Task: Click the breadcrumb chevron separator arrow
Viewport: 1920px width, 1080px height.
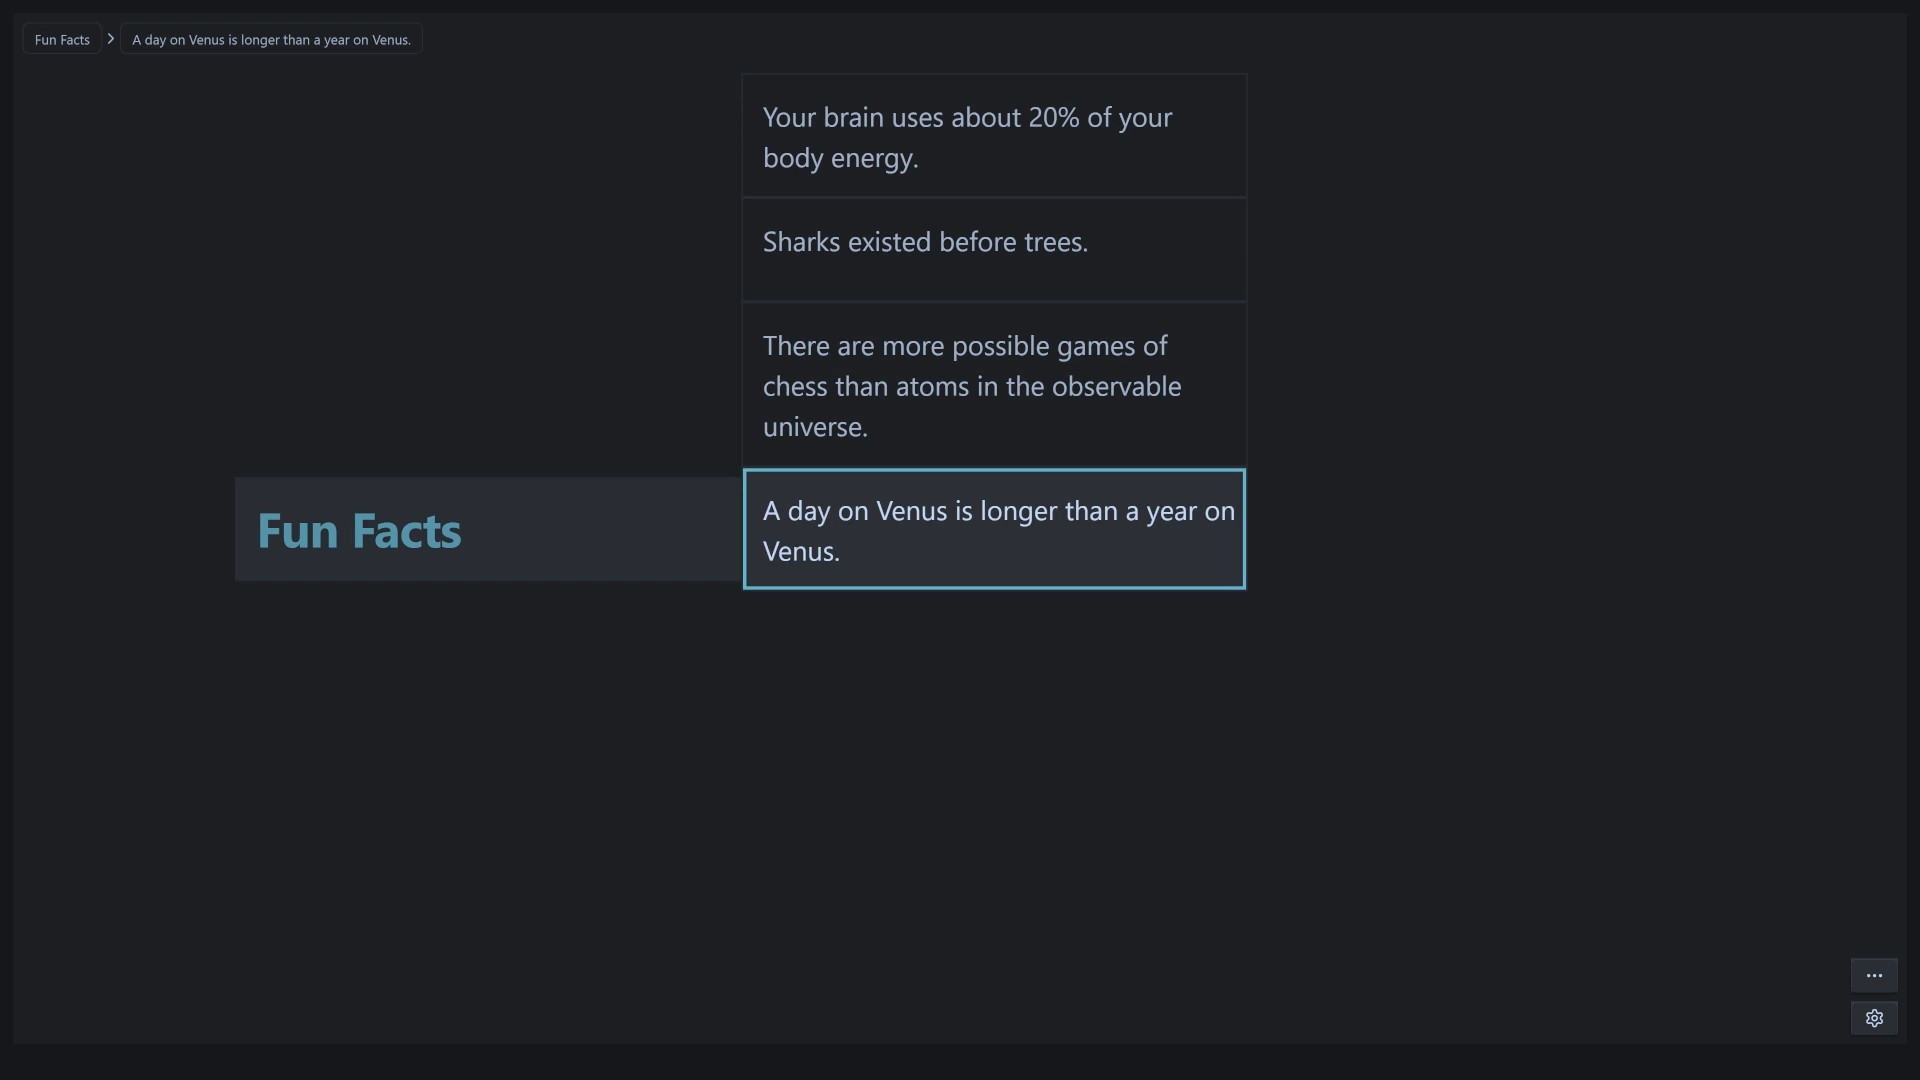Action: 111,39
